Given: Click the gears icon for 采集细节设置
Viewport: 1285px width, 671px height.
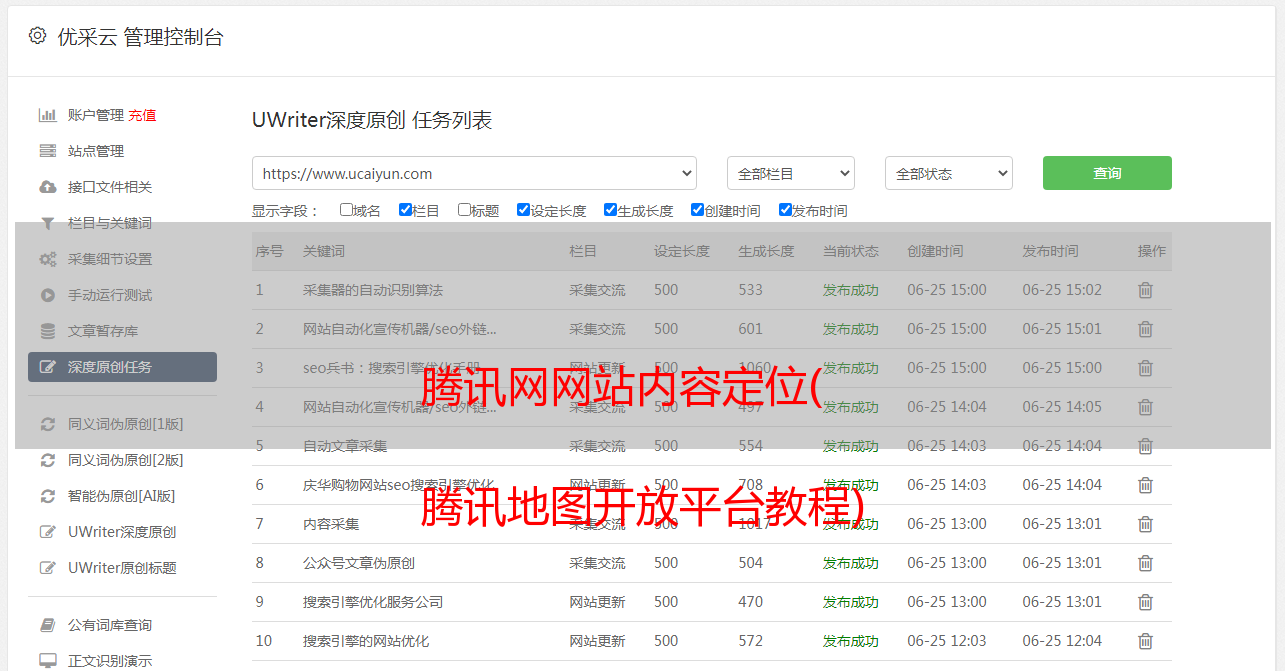Looking at the screenshot, I should pyautogui.click(x=47, y=259).
